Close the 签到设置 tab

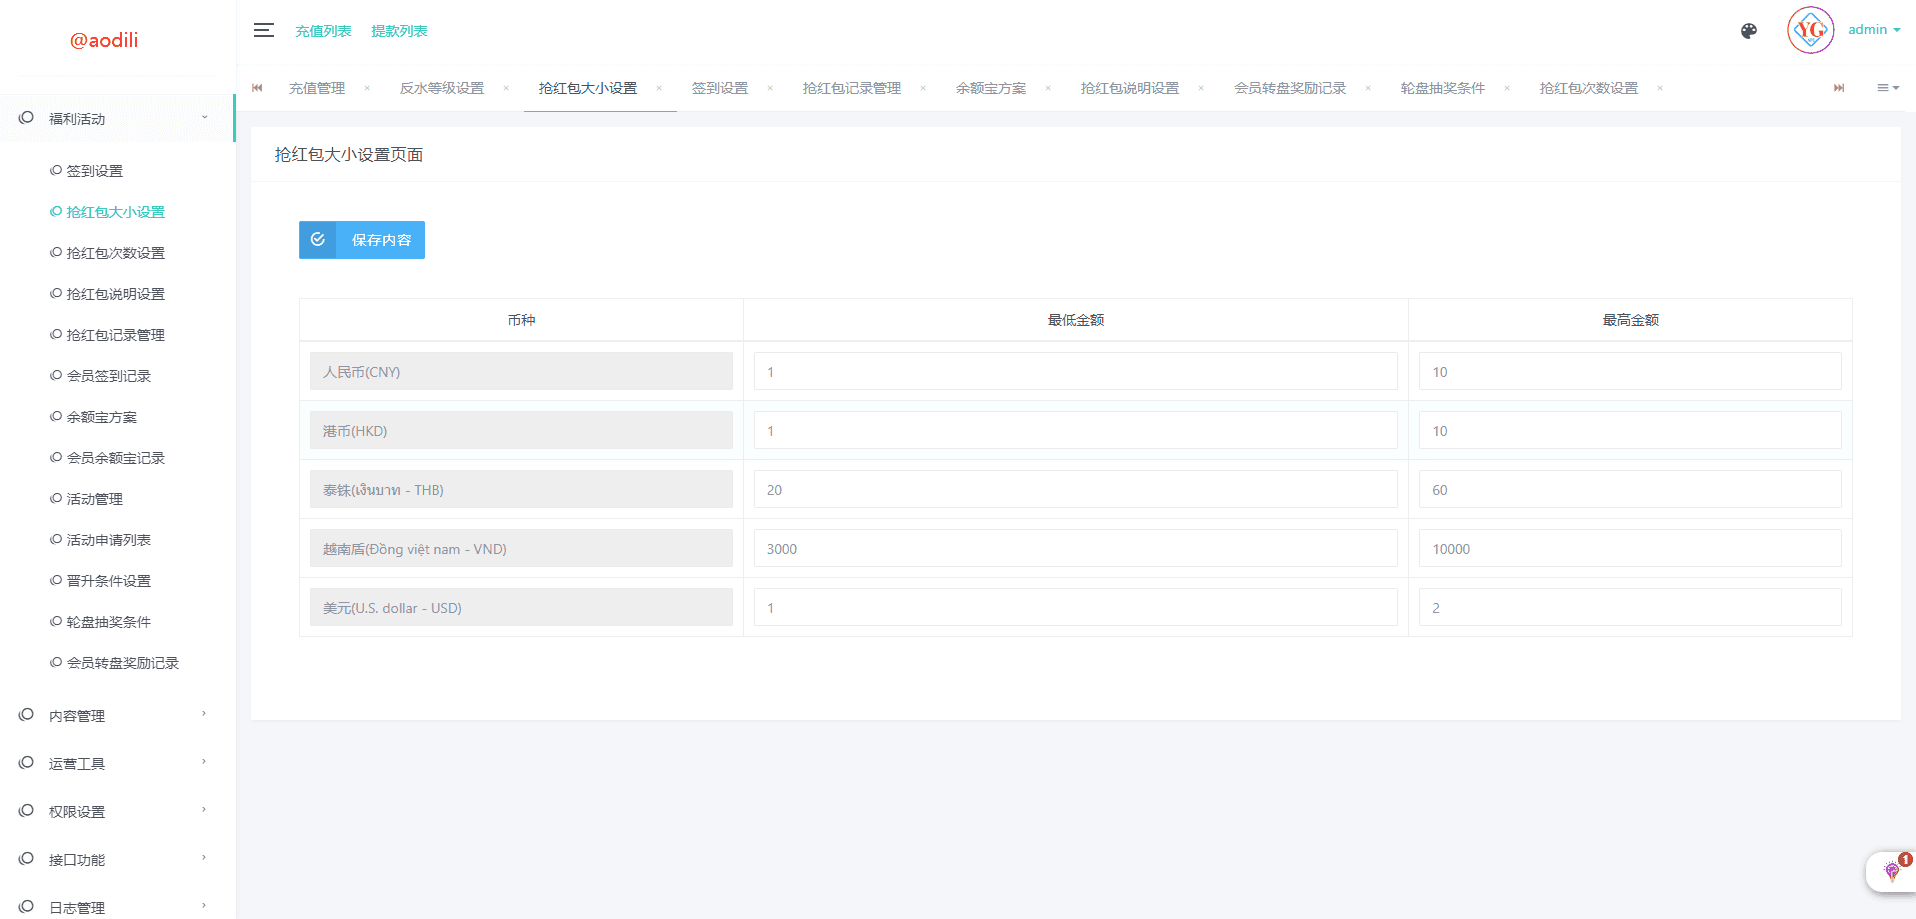(770, 88)
